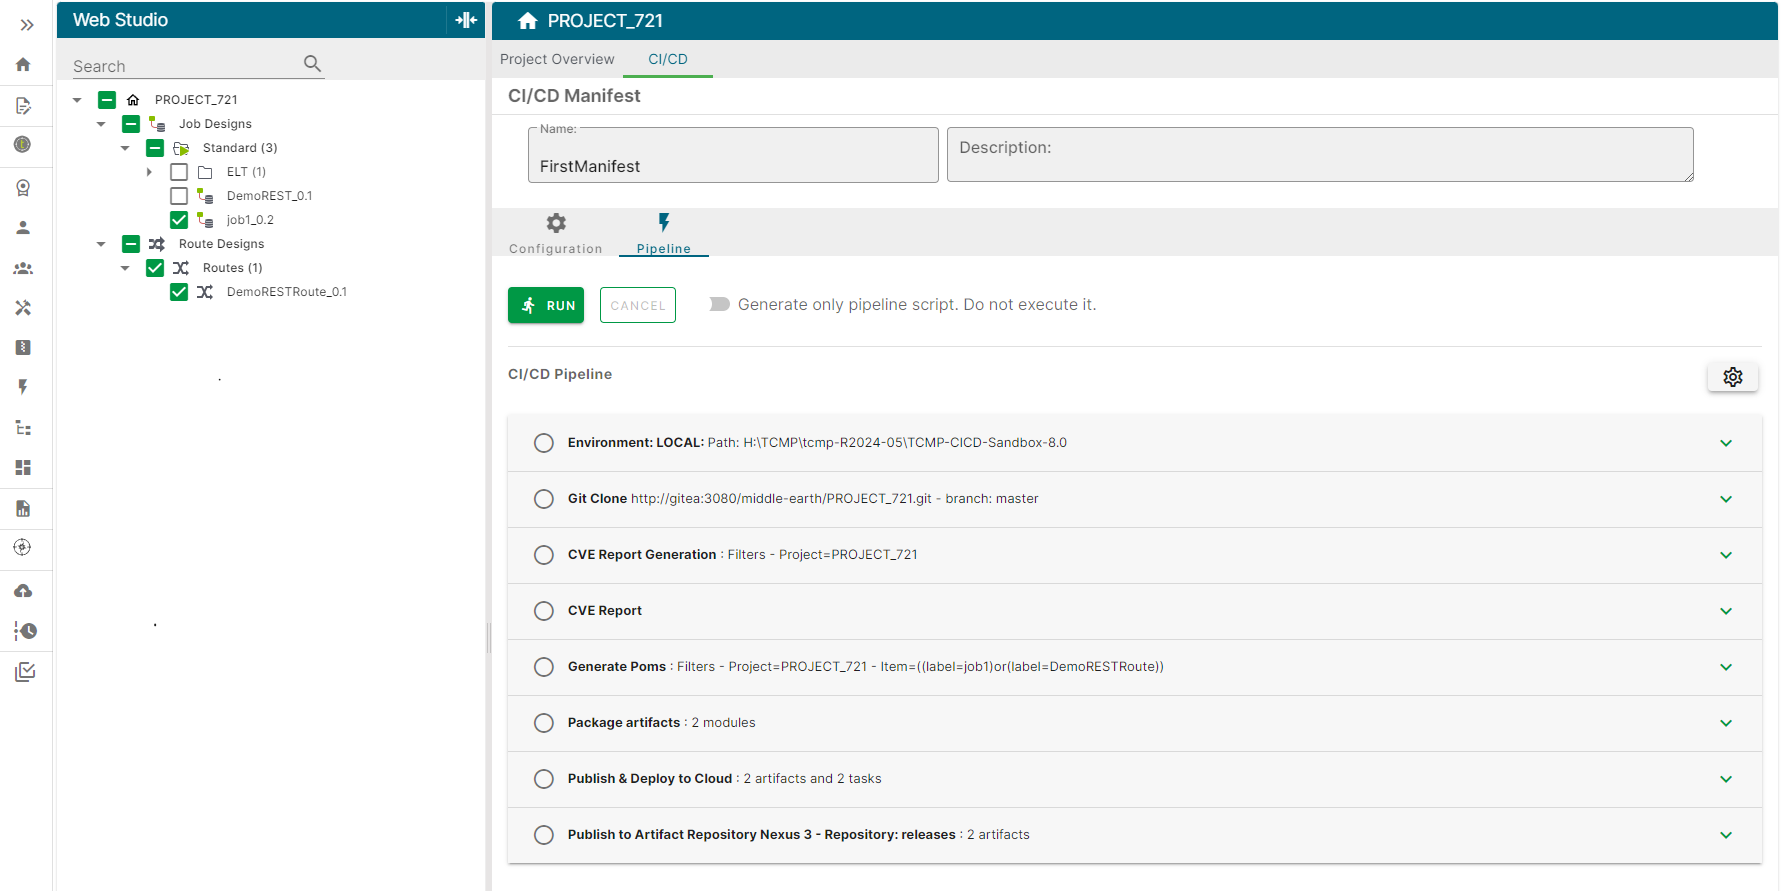Click the Description text field
Image resolution: width=1782 pixels, height=891 pixels.
pos(1319,155)
